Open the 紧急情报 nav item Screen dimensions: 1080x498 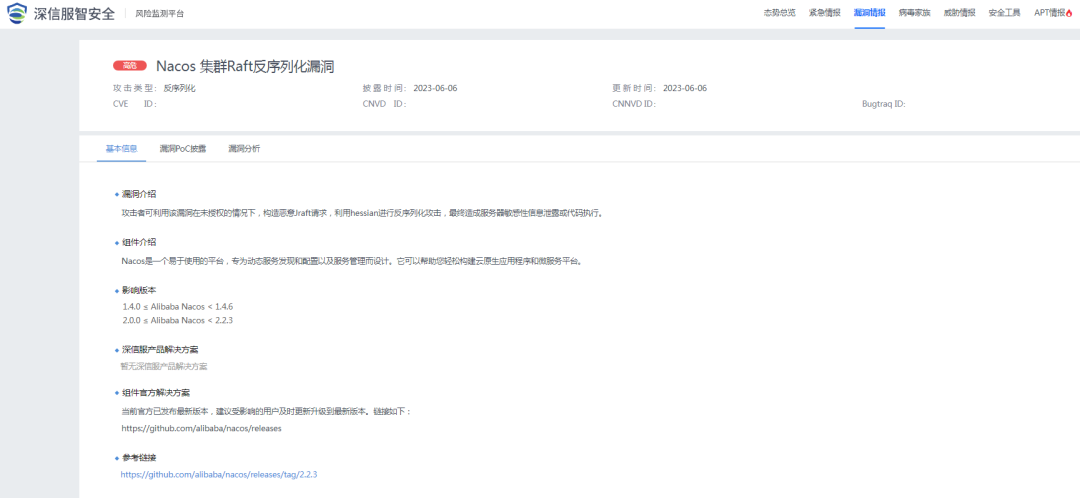click(x=824, y=12)
